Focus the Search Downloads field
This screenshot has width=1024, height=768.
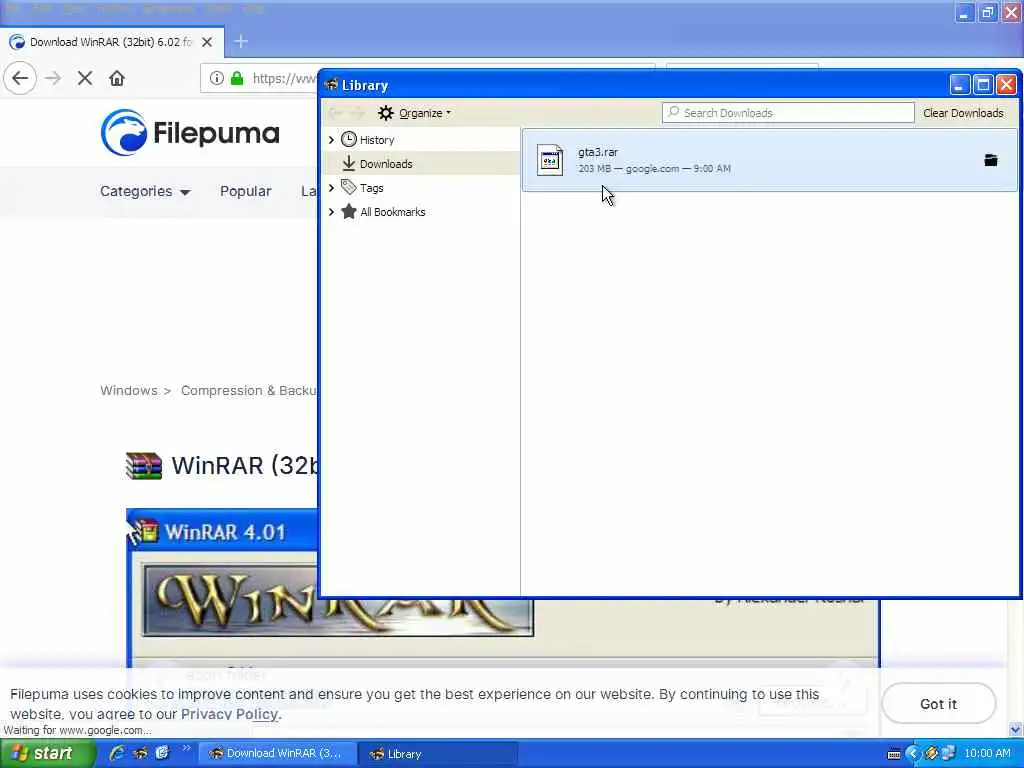[788, 112]
